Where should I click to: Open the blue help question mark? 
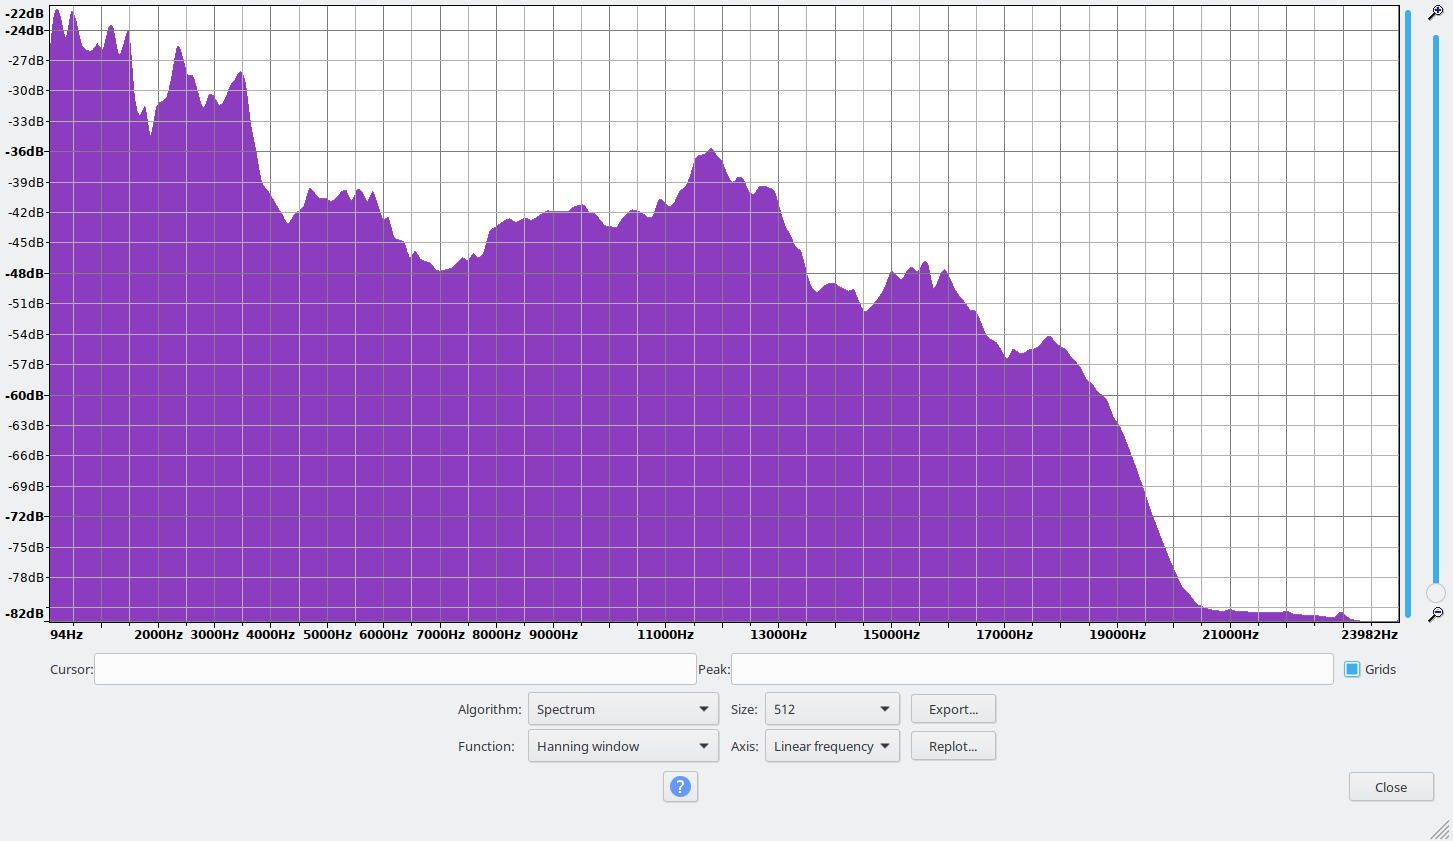pyautogui.click(x=680, y=787)
